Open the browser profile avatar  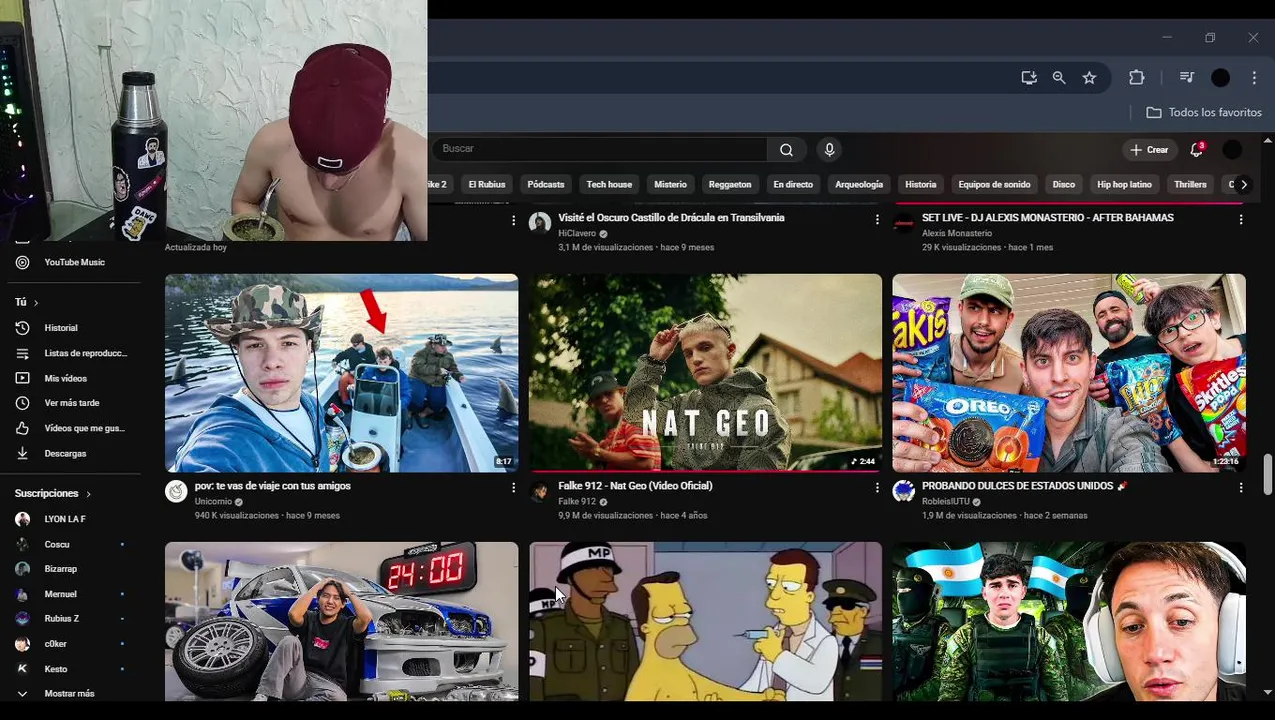pos(1221,78)
